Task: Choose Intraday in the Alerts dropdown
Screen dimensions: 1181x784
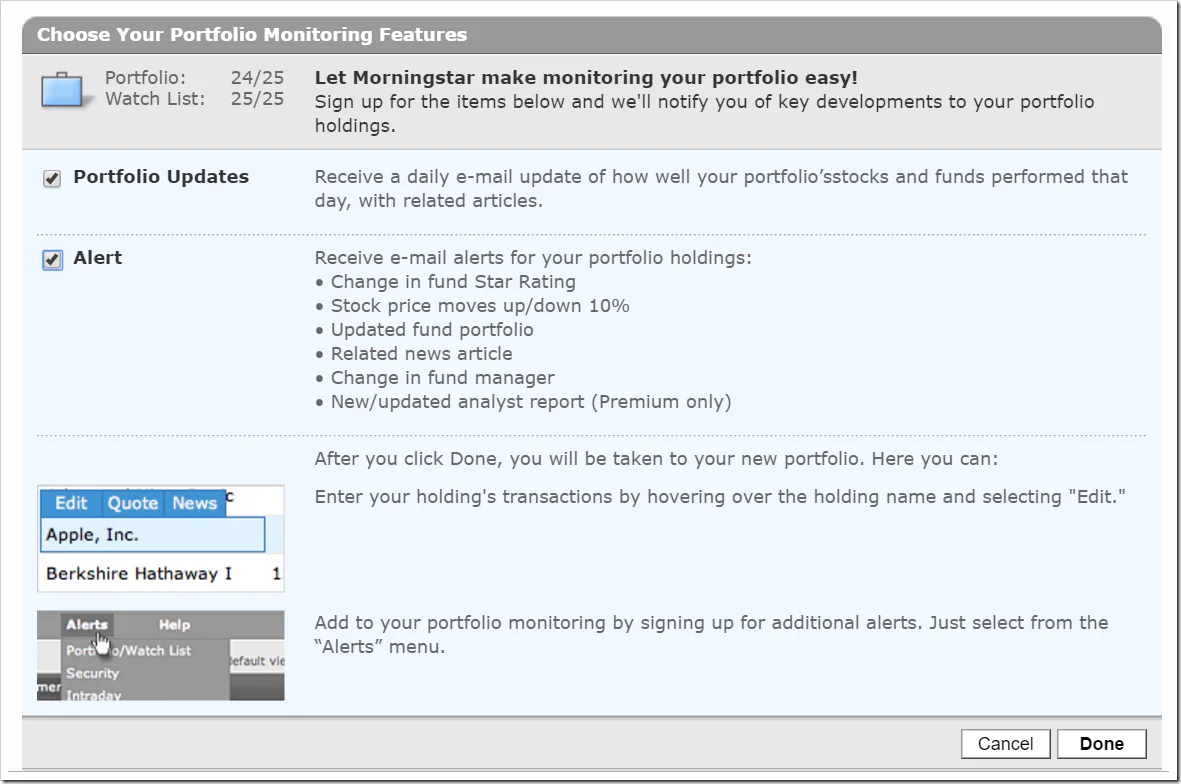Action: point(93,694)
